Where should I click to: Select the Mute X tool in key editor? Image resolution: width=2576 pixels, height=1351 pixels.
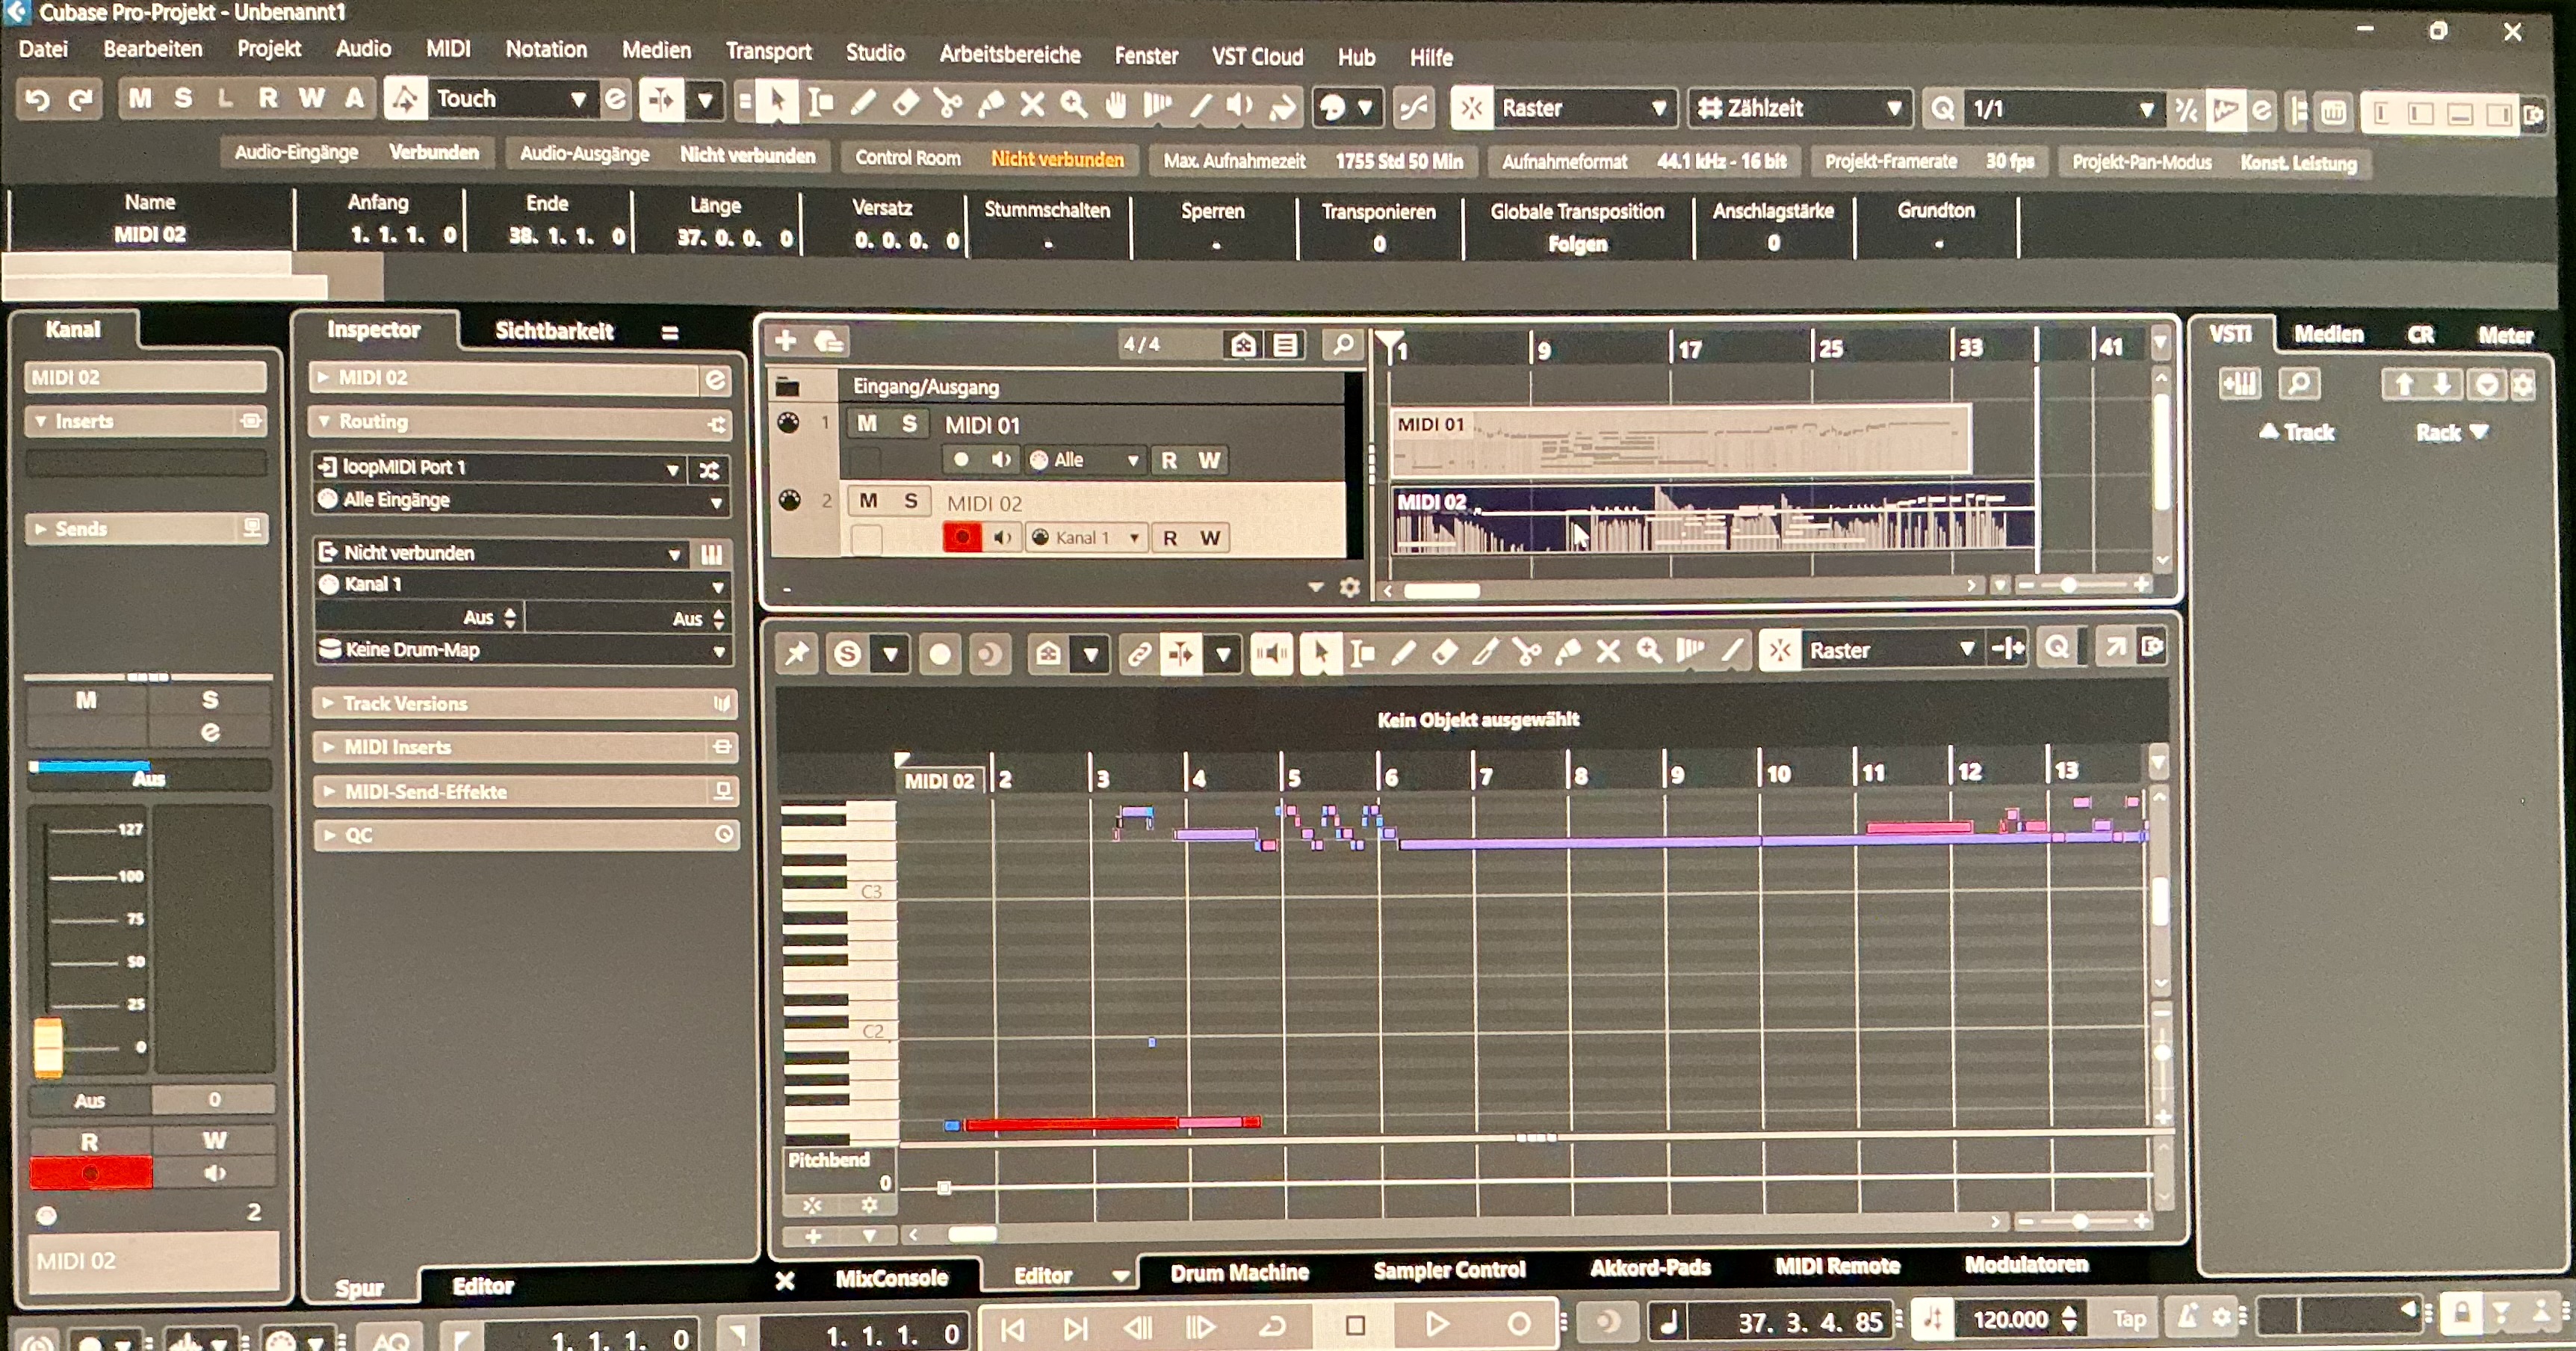tap(1608, 653)
